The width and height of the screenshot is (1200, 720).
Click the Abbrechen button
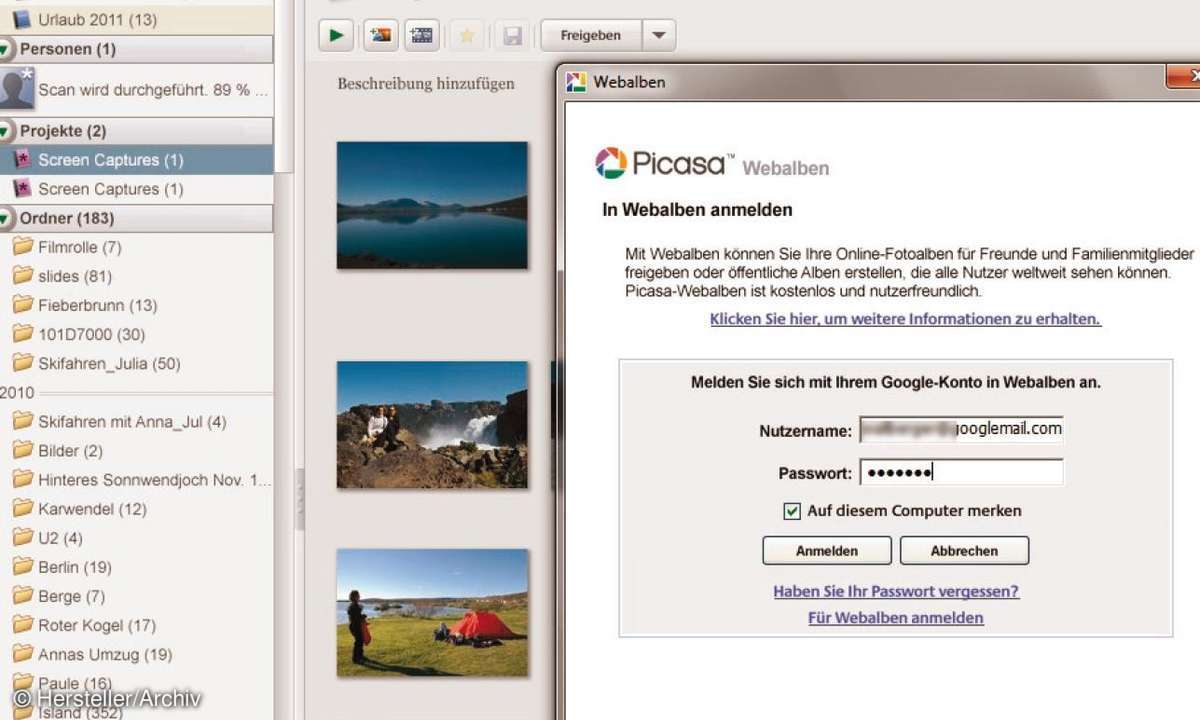[964, 551]
